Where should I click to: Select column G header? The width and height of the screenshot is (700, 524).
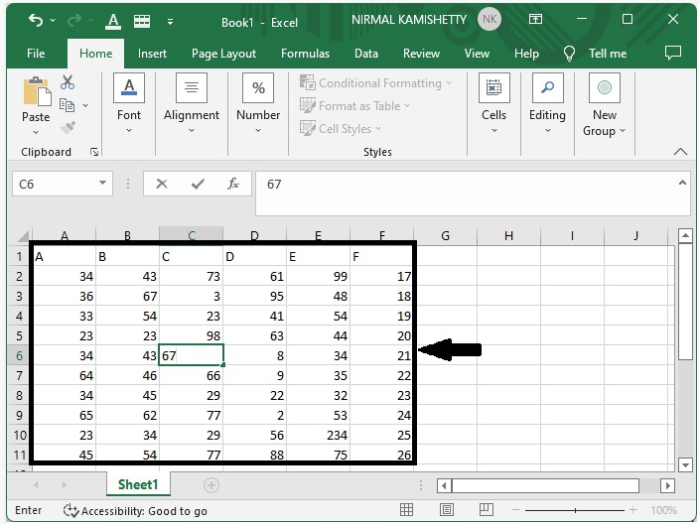445,235
